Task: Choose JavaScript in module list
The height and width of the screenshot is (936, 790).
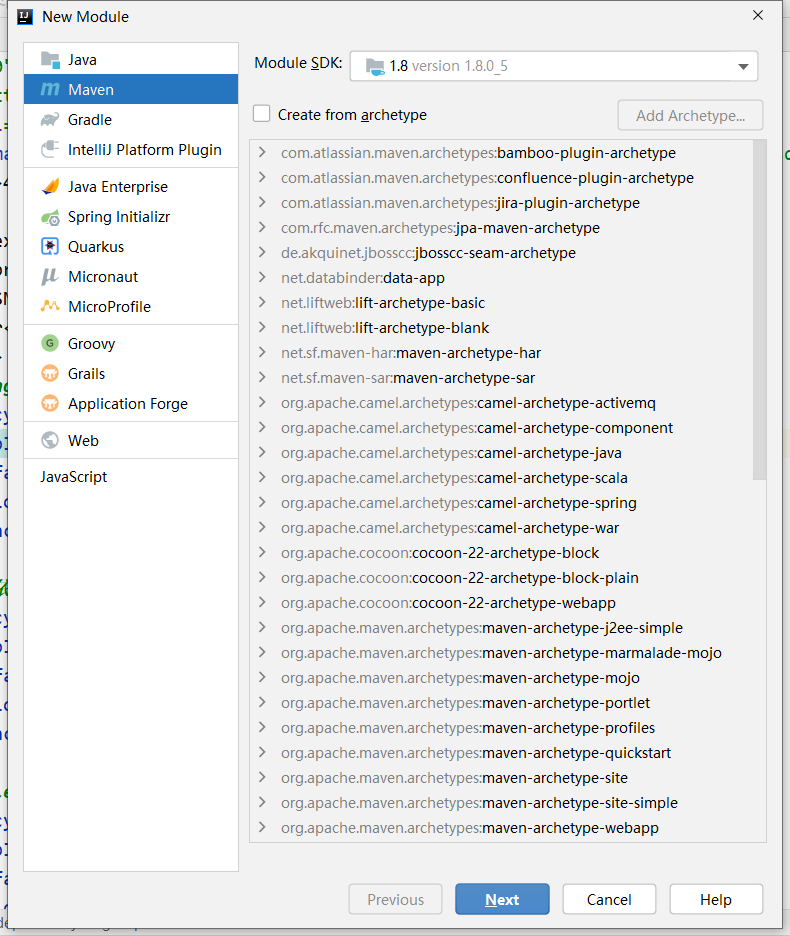Action: 131,477
